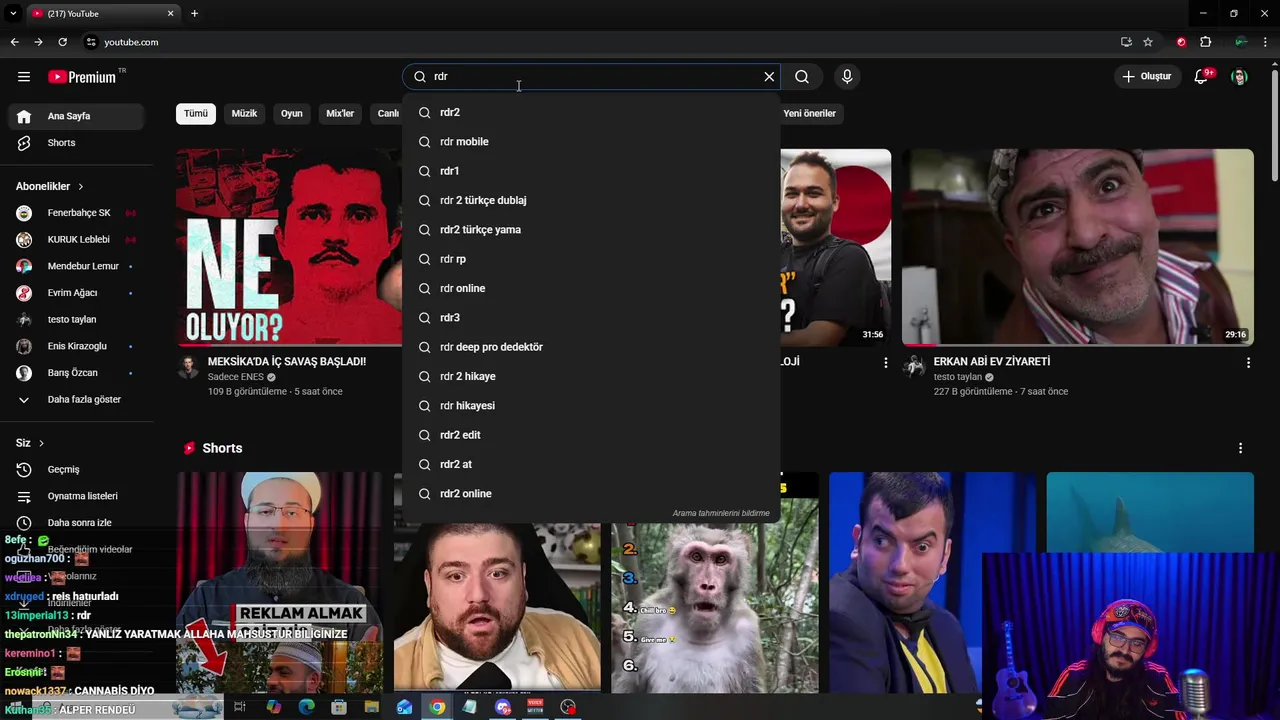This screenshot has width=1280, height=720.
Task: Clear the search box with the X icon
Action: click(x=769, y=77)
